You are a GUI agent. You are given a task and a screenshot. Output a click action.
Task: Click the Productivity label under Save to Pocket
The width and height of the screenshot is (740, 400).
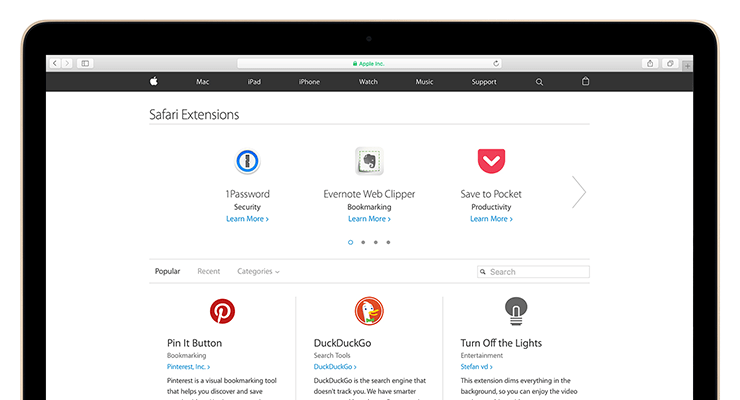[x=491, y=207]
